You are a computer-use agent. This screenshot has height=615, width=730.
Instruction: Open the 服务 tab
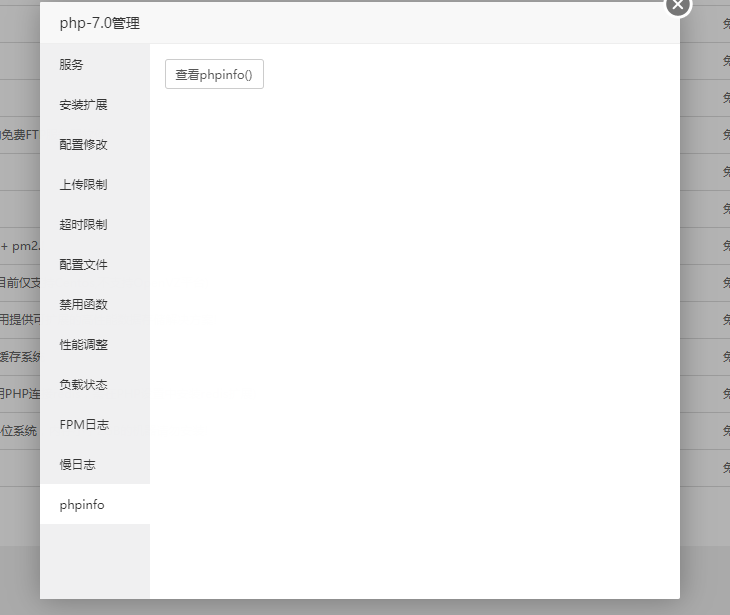(95, 65)
